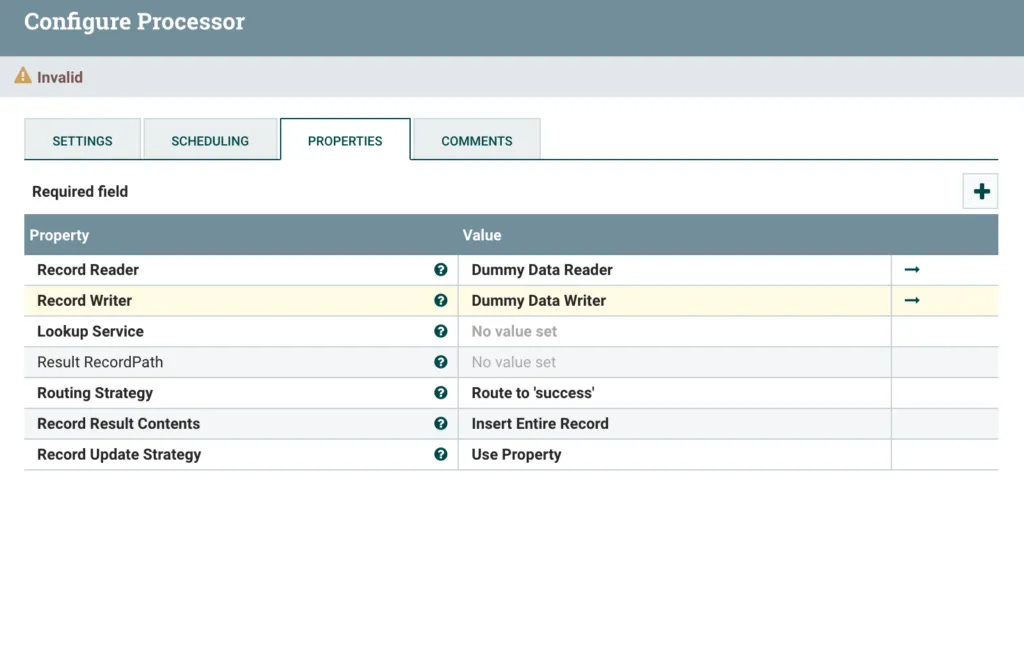Click the help icon beside Record Reader

pos(440,269)
